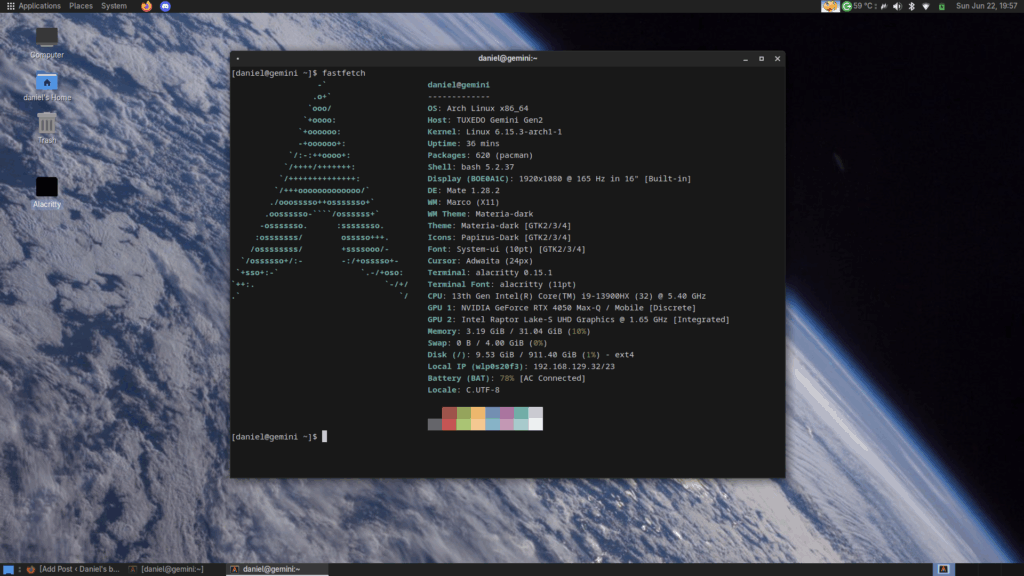
Task: Open the Places menu
Action: pos(81,6)
